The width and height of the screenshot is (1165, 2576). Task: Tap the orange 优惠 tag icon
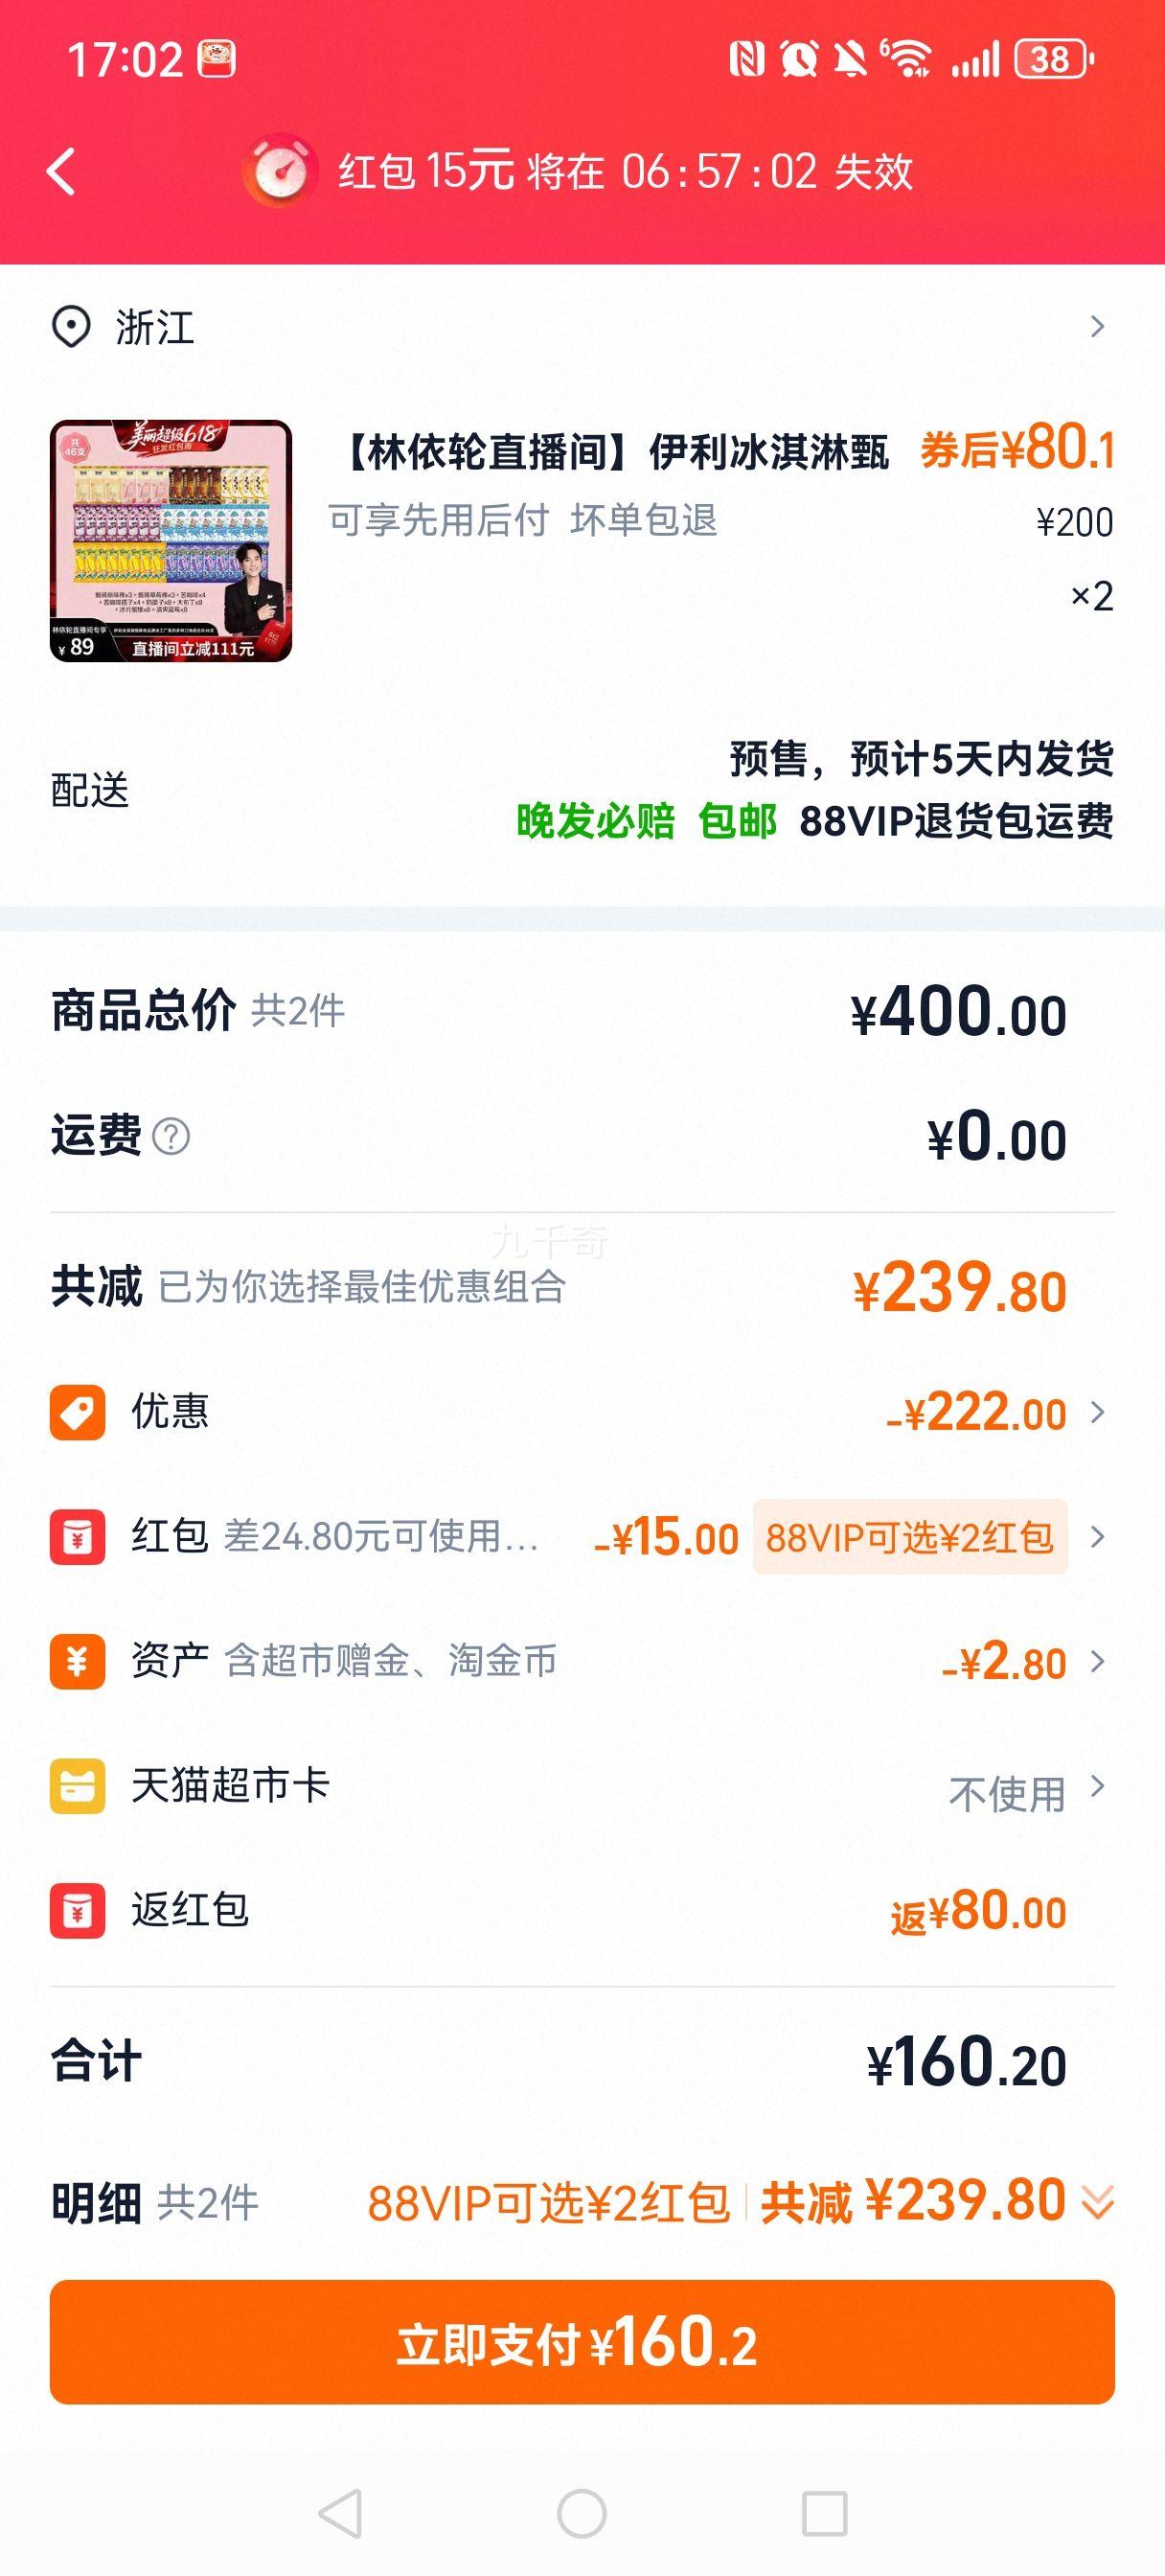pyautogui.click(x=78, y=1412)
